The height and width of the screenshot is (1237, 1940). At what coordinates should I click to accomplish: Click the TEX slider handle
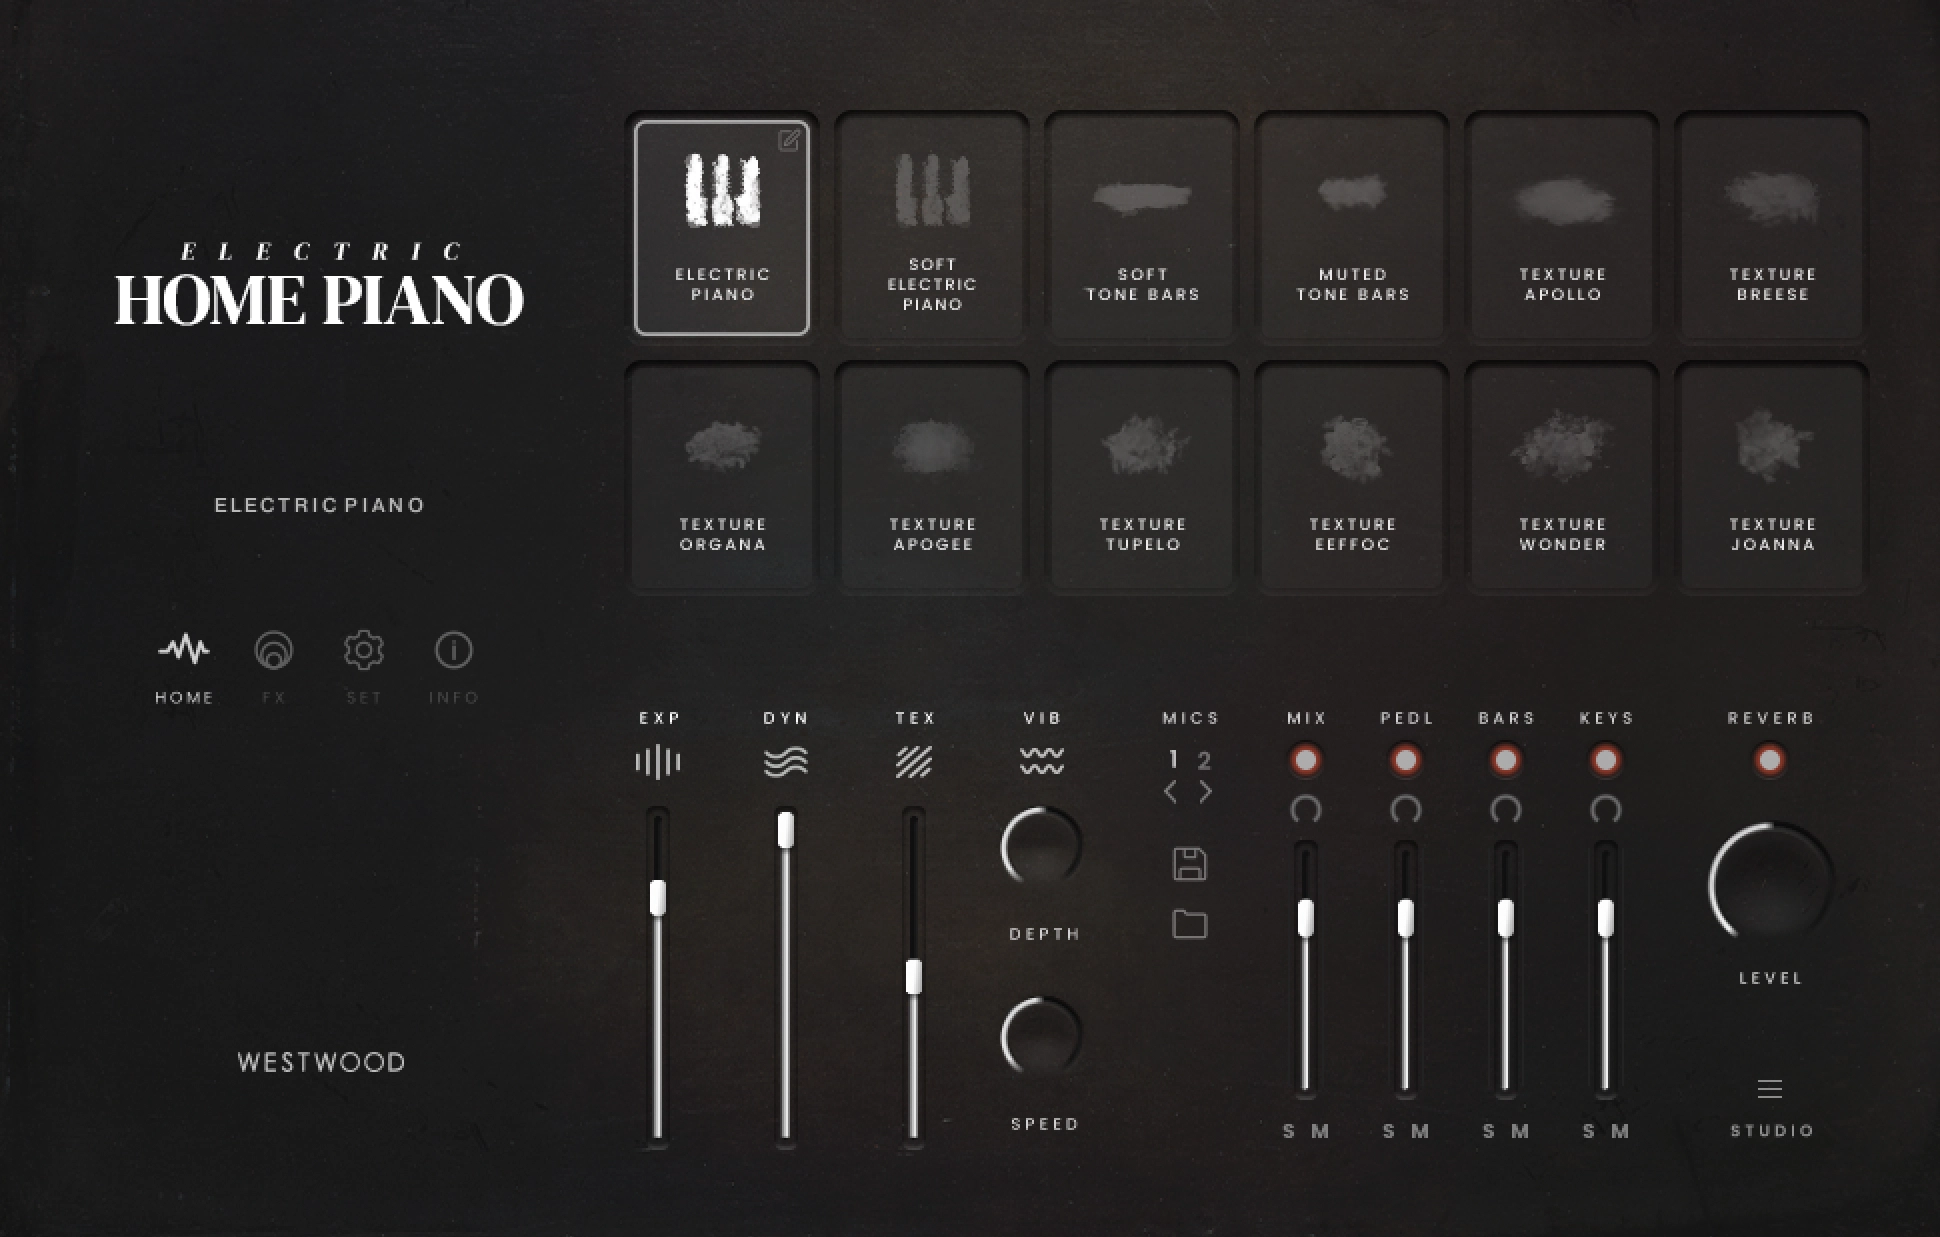[x=913, y=977]
